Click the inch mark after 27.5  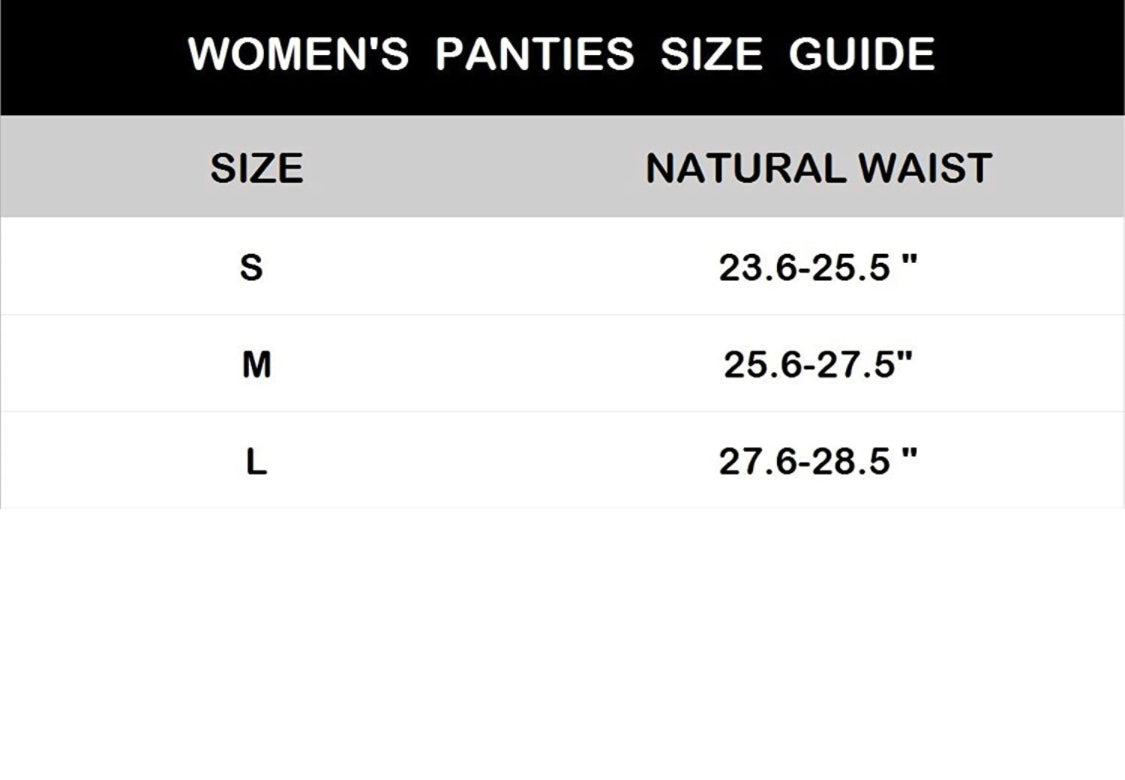pyautogui.click(x=906, y=358)
